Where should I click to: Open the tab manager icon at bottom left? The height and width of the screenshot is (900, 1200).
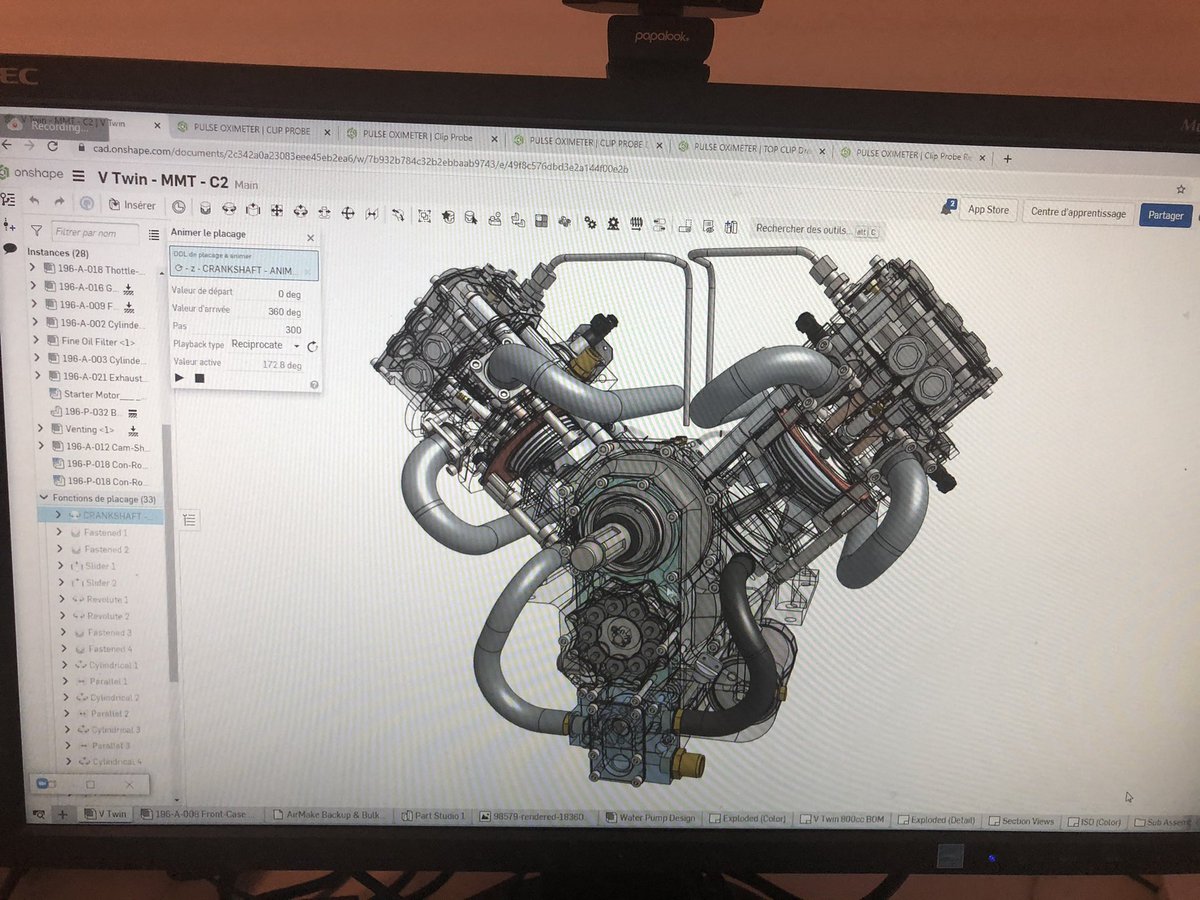pyautogui.click(x=39, y=814)
